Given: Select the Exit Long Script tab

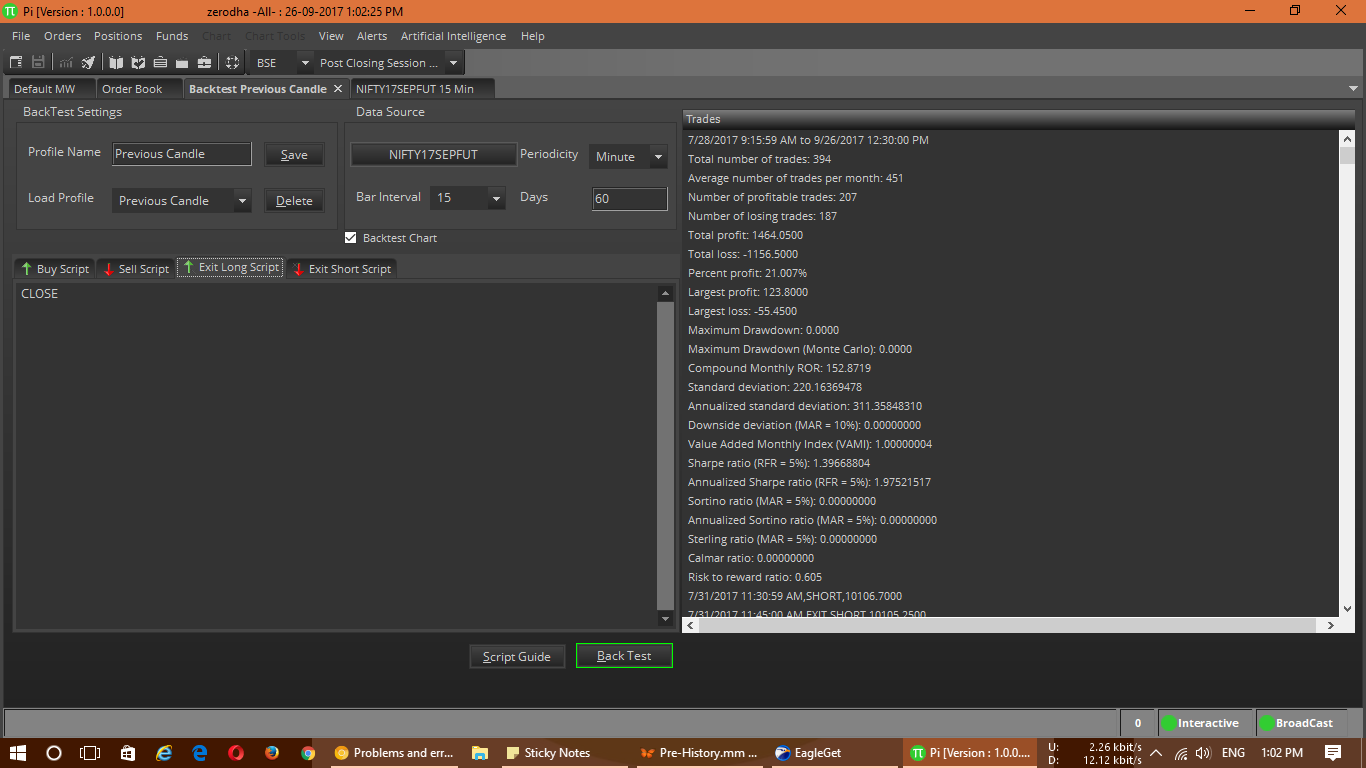Looking at the screenshot, I should [230, 268].
